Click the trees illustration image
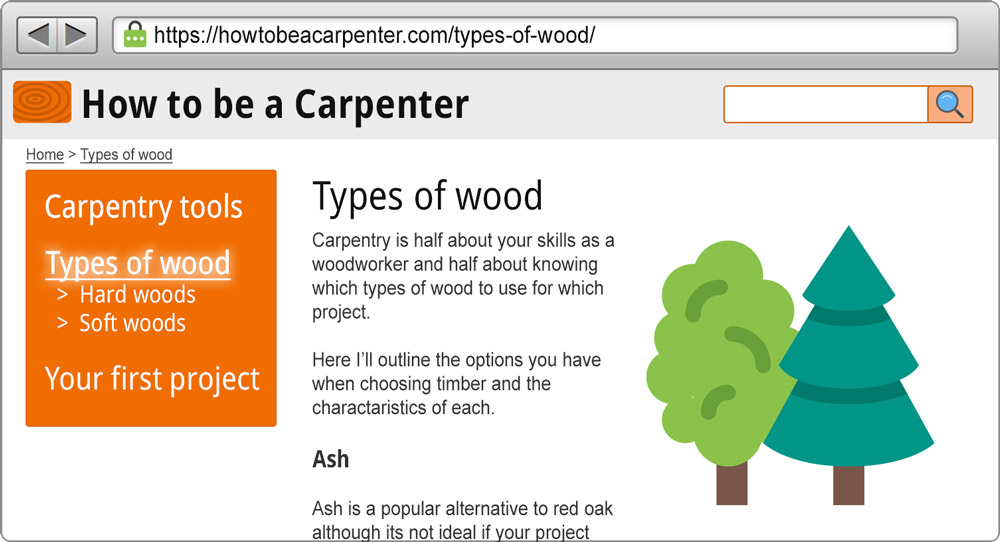Screen dimensions: 1000x542 (790, 365)
